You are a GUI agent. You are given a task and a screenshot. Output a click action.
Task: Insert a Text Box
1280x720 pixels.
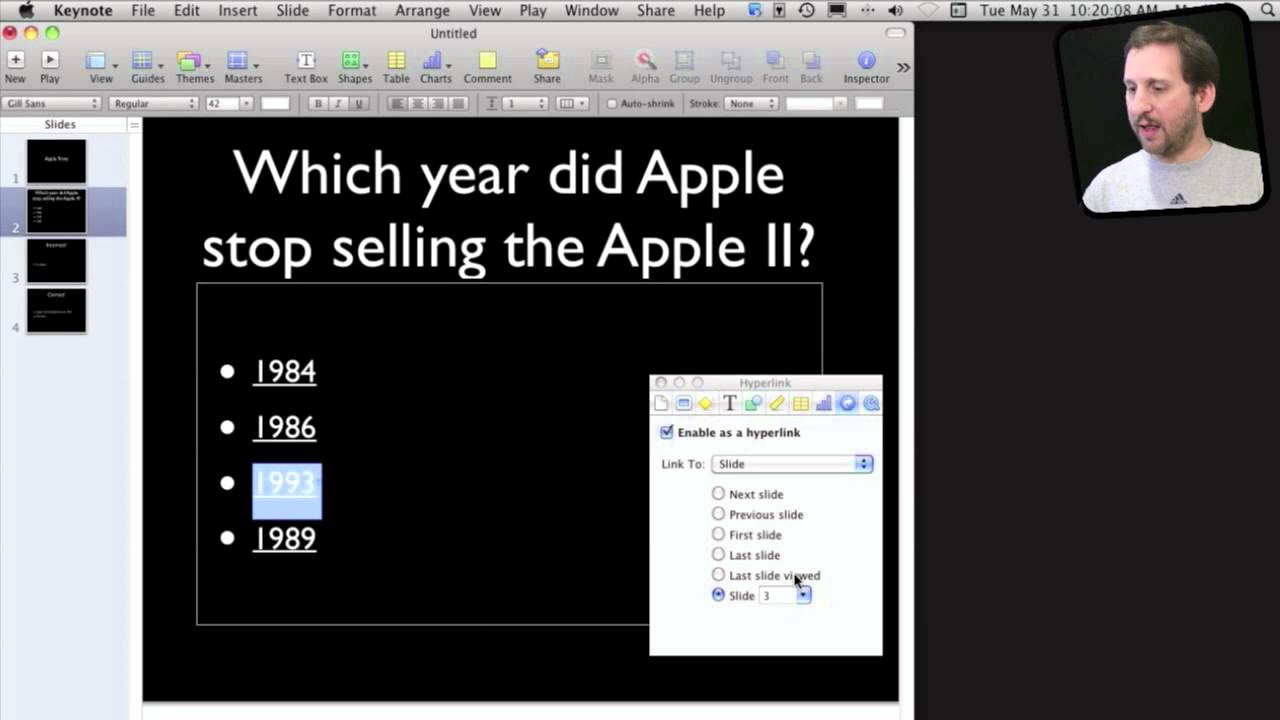click(306, 67)
